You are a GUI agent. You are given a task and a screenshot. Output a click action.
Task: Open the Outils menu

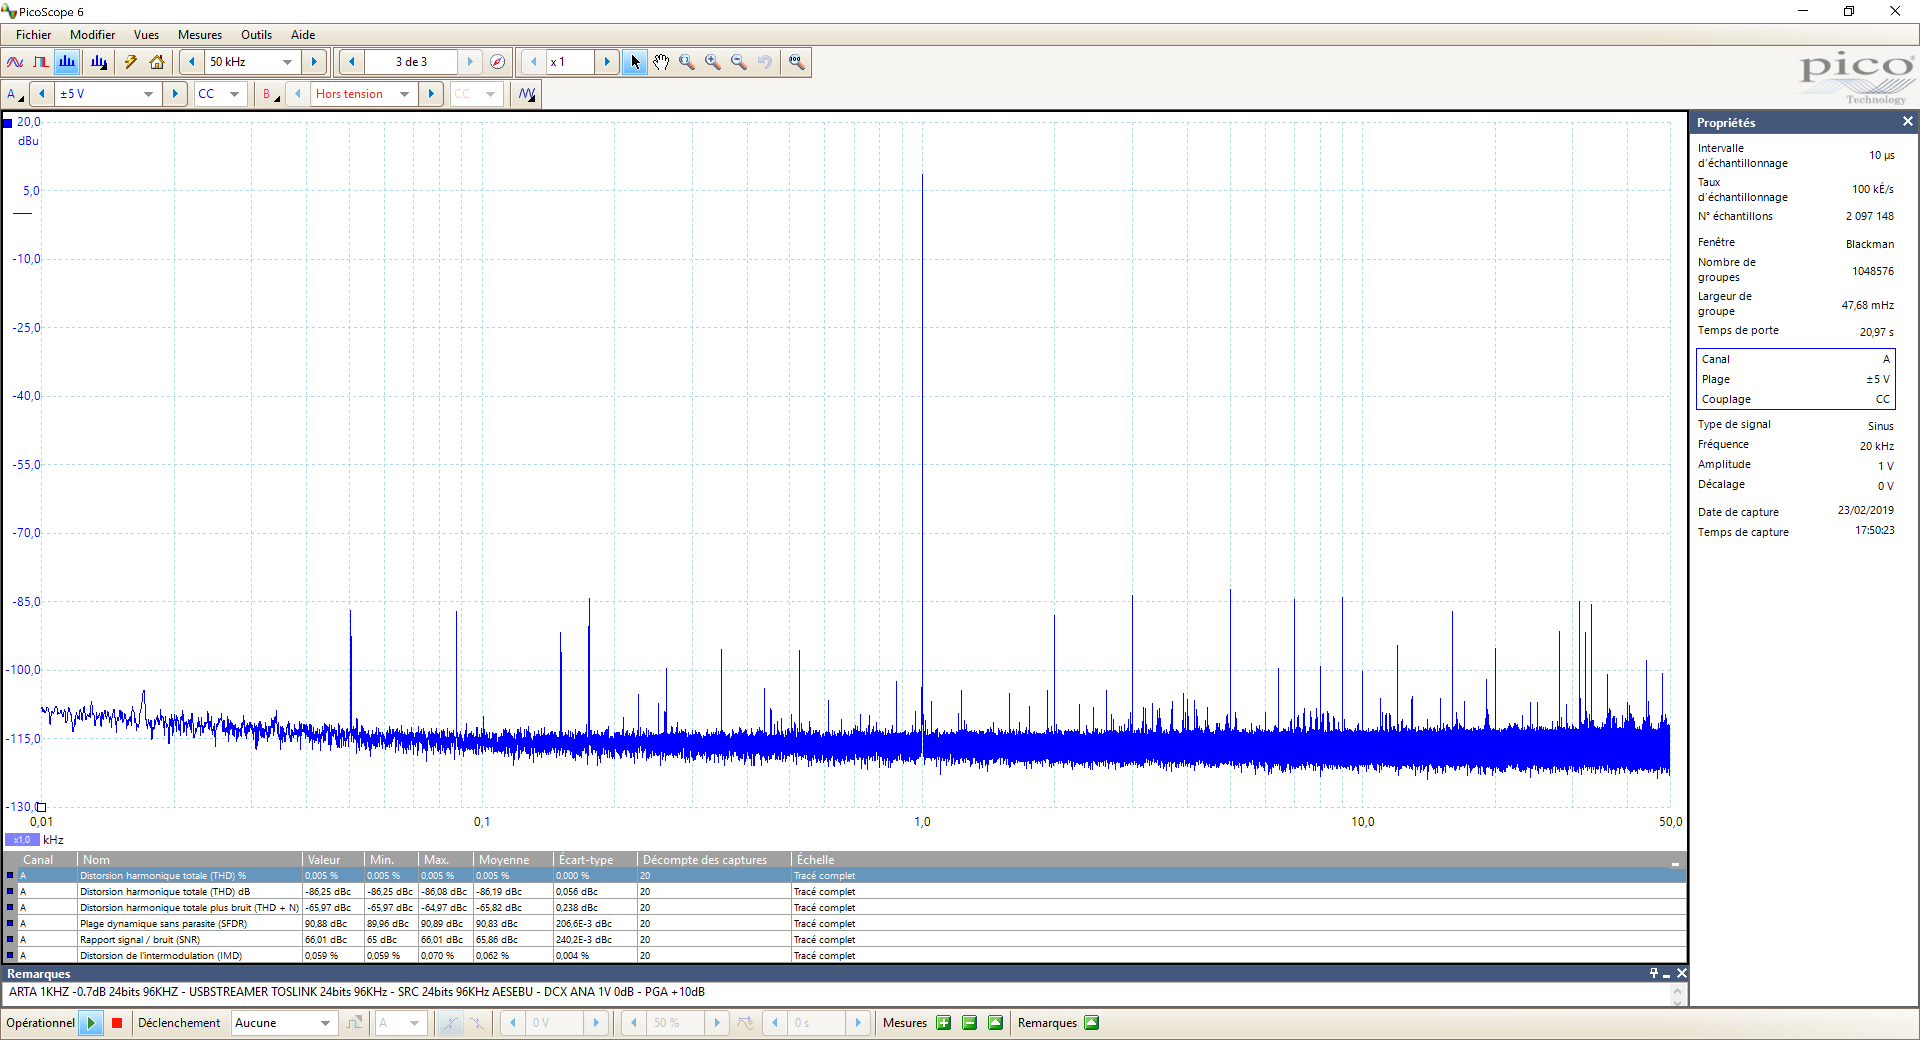click(256, 34)
